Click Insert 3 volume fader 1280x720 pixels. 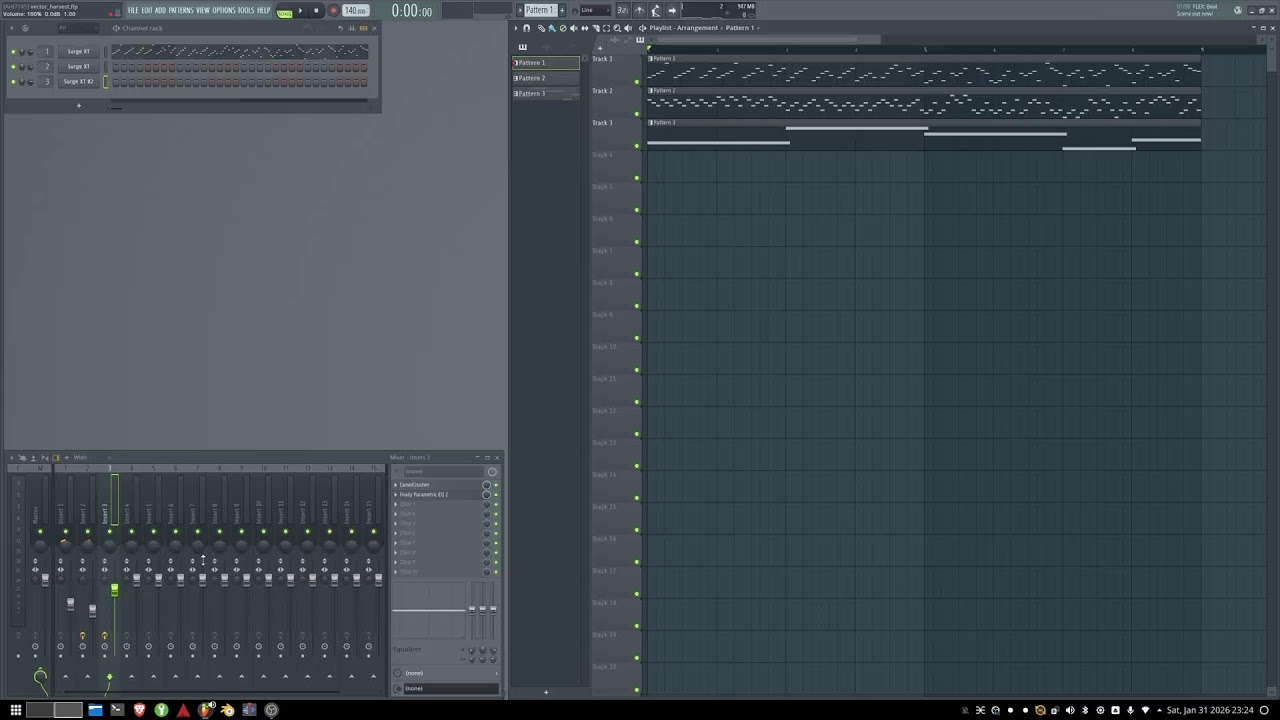[114, 590]
